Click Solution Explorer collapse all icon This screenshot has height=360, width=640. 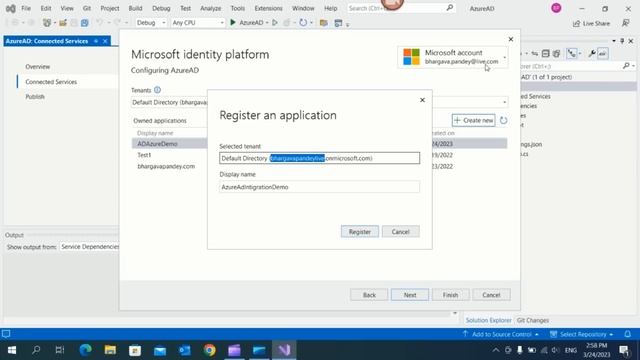[546, 53]
